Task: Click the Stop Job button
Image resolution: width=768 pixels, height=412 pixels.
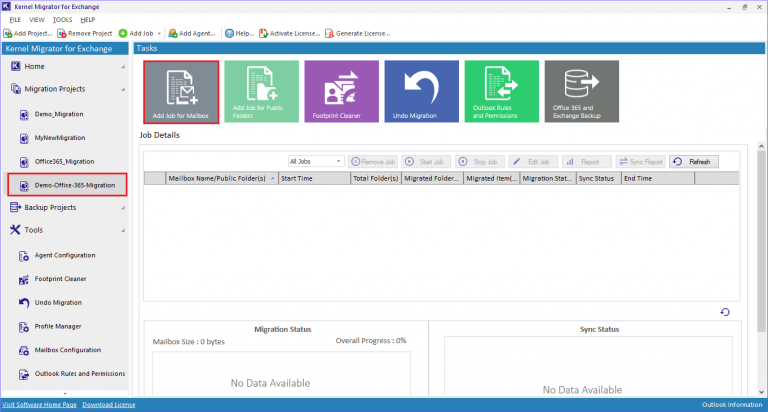Action: (480, 162)
